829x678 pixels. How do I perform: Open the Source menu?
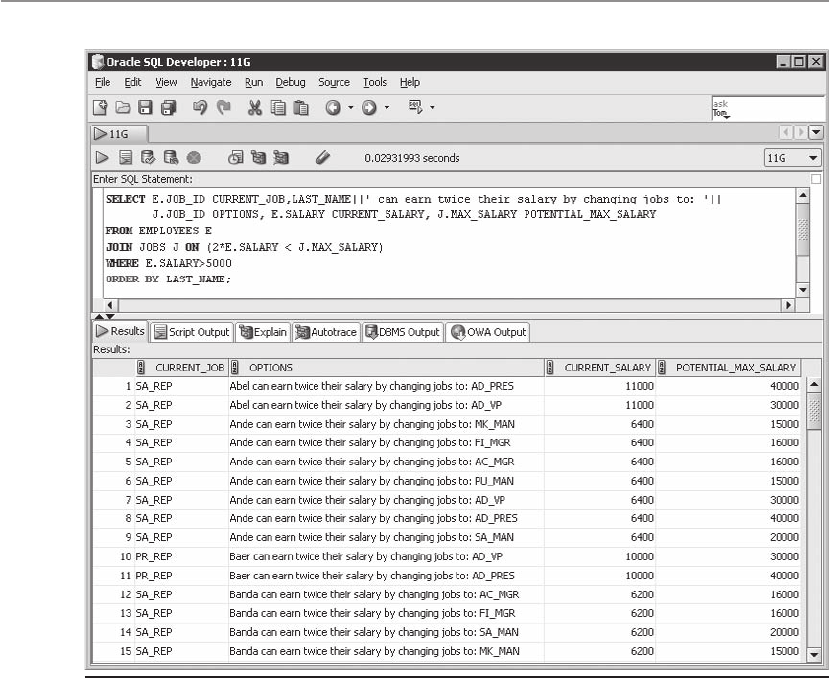click(334, 83)
